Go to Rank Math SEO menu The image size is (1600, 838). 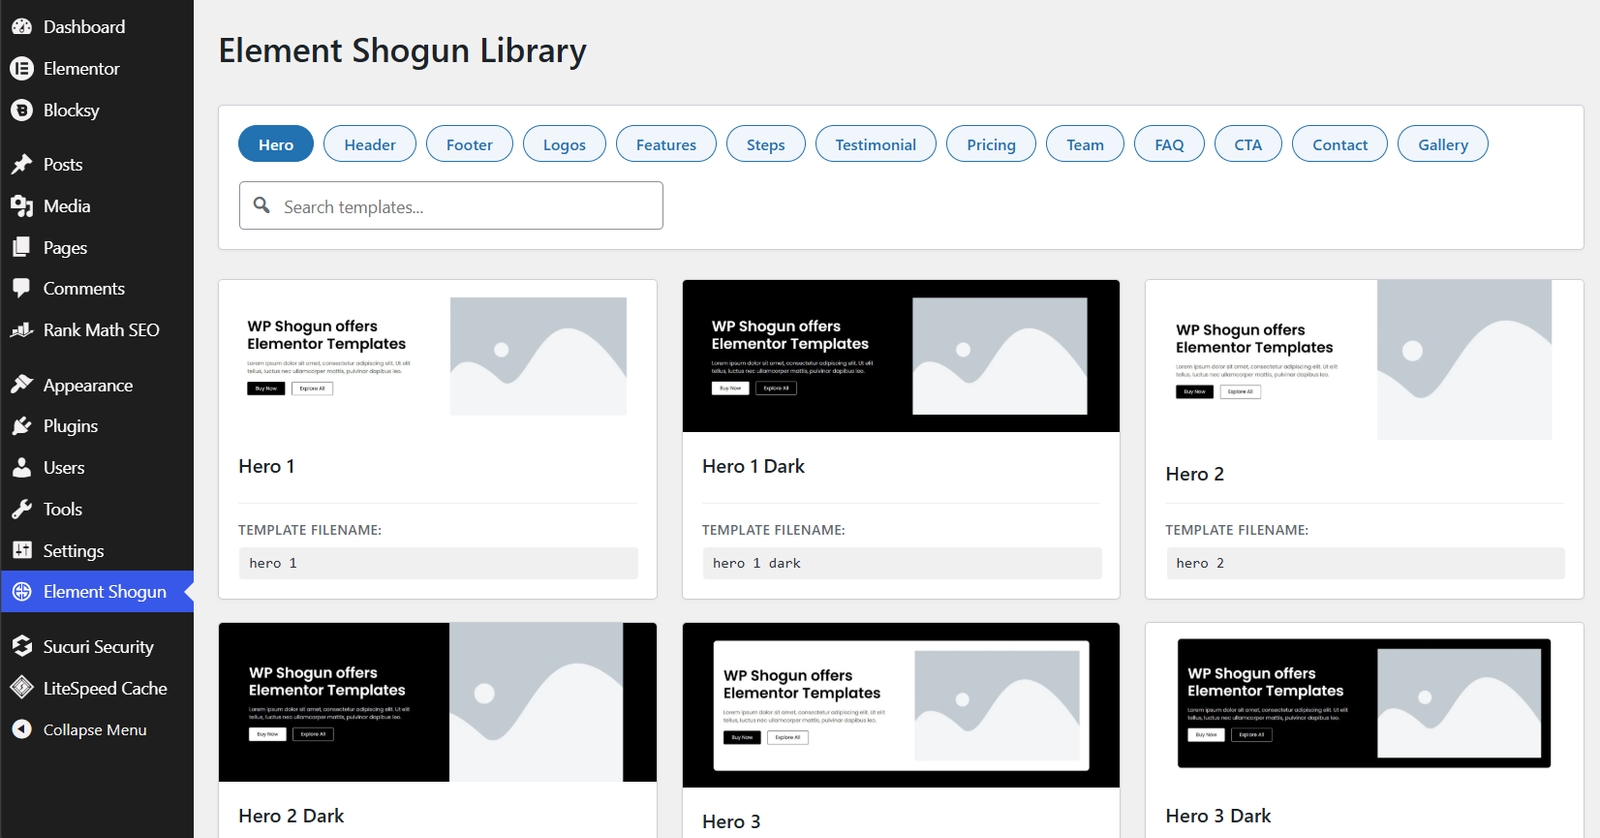pos(97,330)
